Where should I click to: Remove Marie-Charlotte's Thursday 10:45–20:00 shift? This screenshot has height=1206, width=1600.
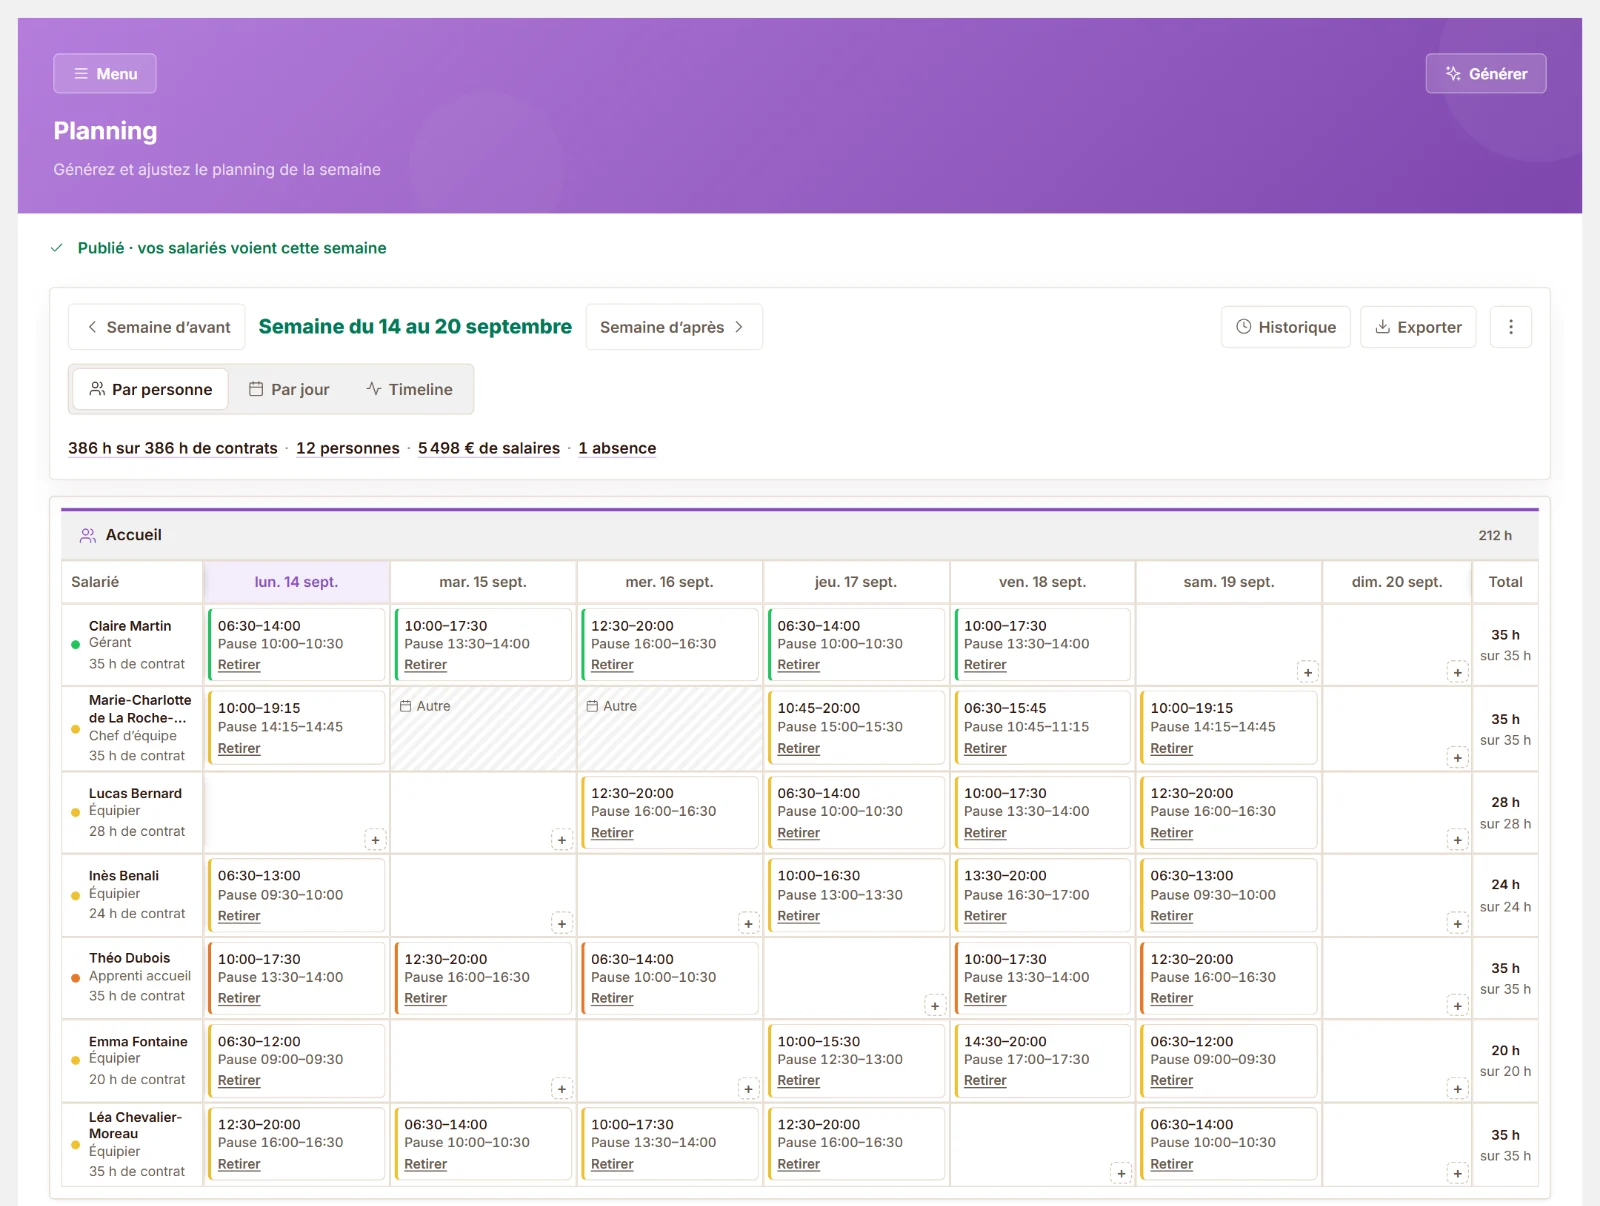(x=798, y=749)
